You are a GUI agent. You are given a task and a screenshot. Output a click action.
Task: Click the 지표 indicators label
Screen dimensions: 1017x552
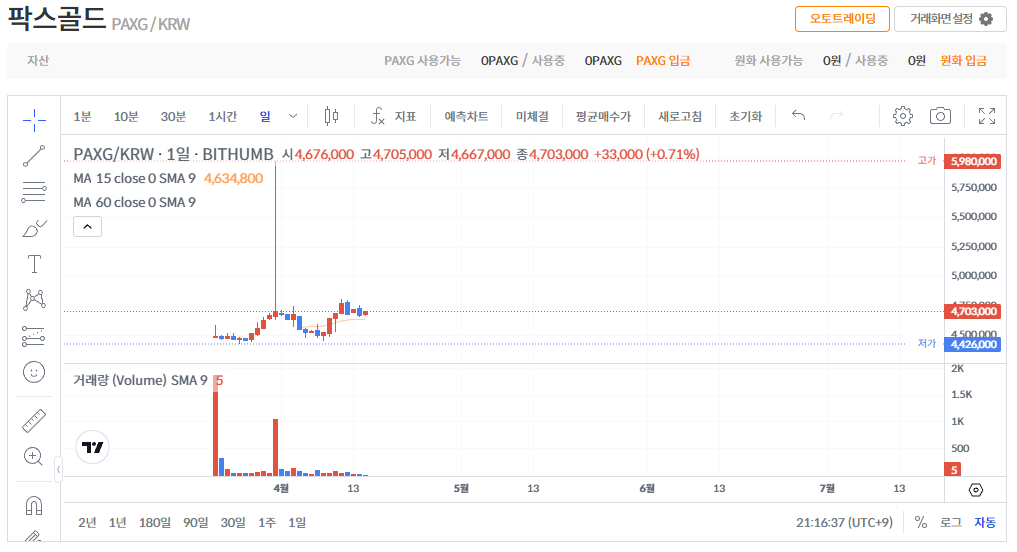405,116
